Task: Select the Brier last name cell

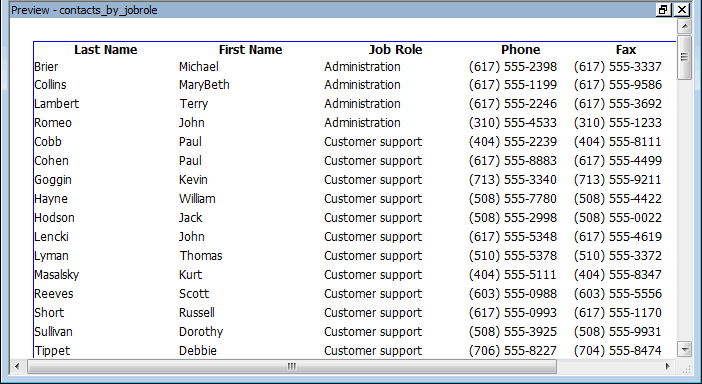Action: point(46,67)
